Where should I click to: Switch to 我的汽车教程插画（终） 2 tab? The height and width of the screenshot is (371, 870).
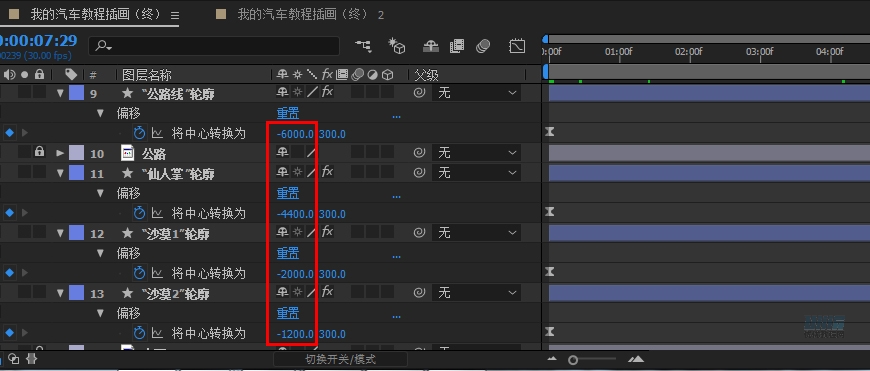point(310,15)
